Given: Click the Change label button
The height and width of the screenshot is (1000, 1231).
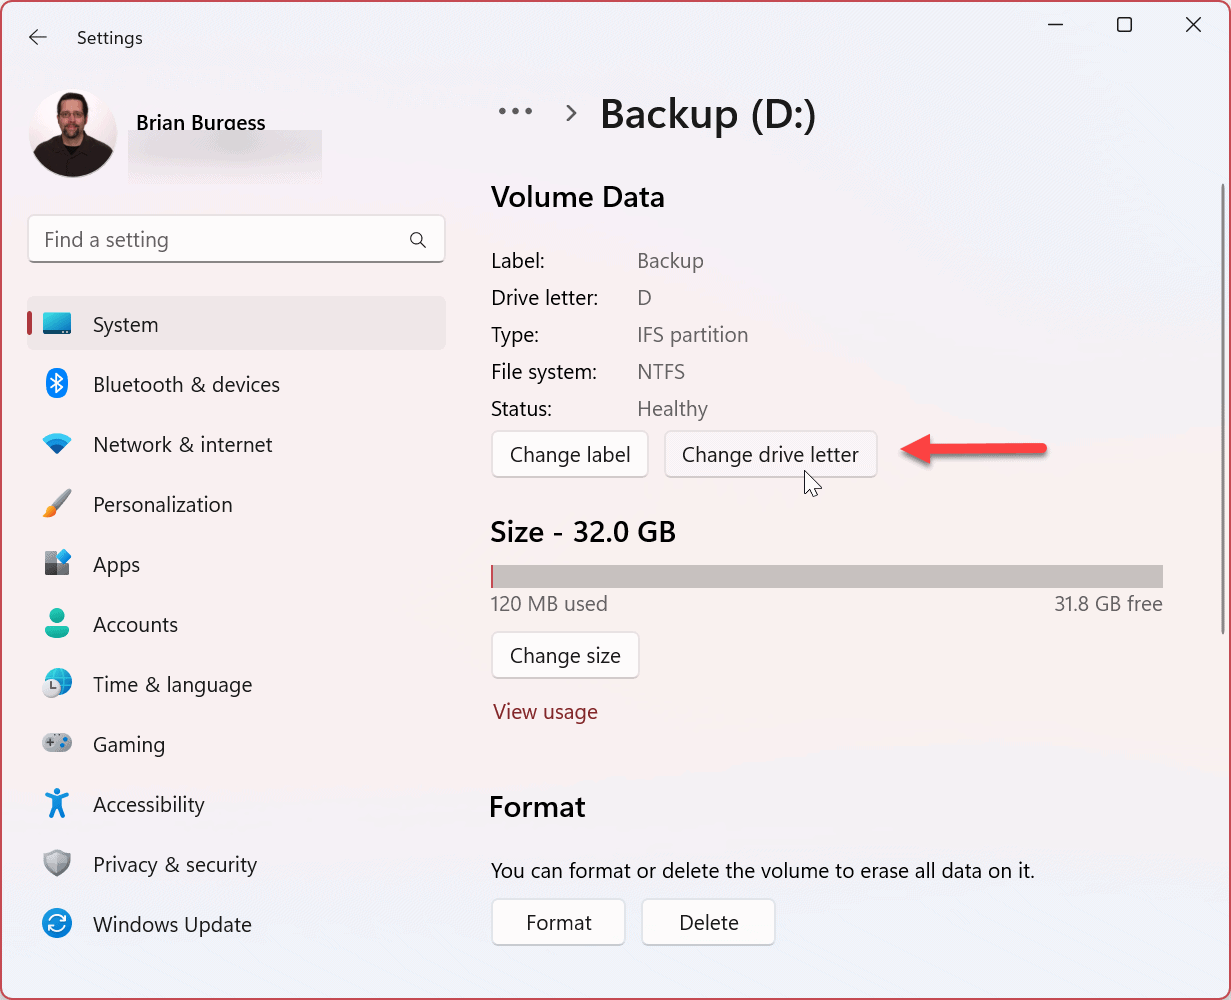Looking at the screenshot, I should pos(570,455).
